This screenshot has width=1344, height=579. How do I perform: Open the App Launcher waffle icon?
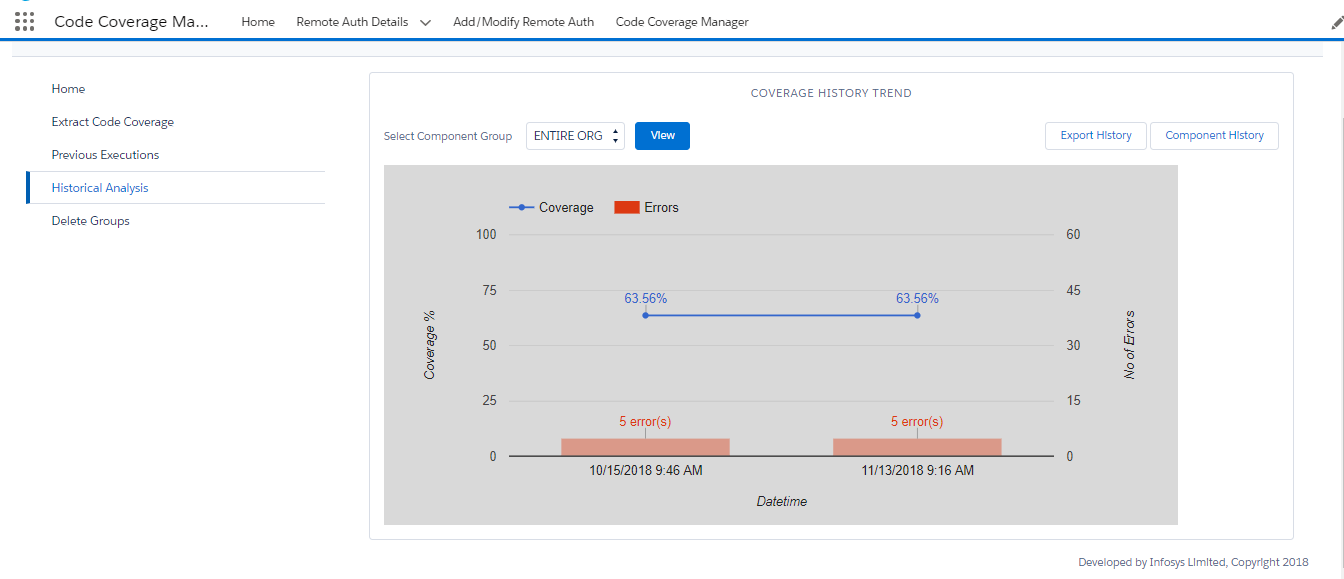(24, 21)
